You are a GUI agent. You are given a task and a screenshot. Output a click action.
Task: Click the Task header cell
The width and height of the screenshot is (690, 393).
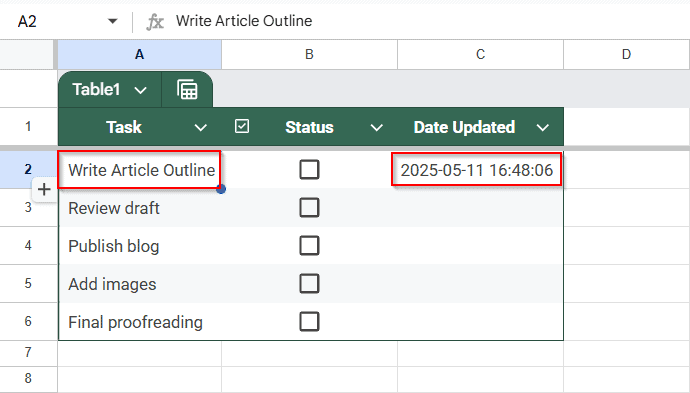click(140, 127)
